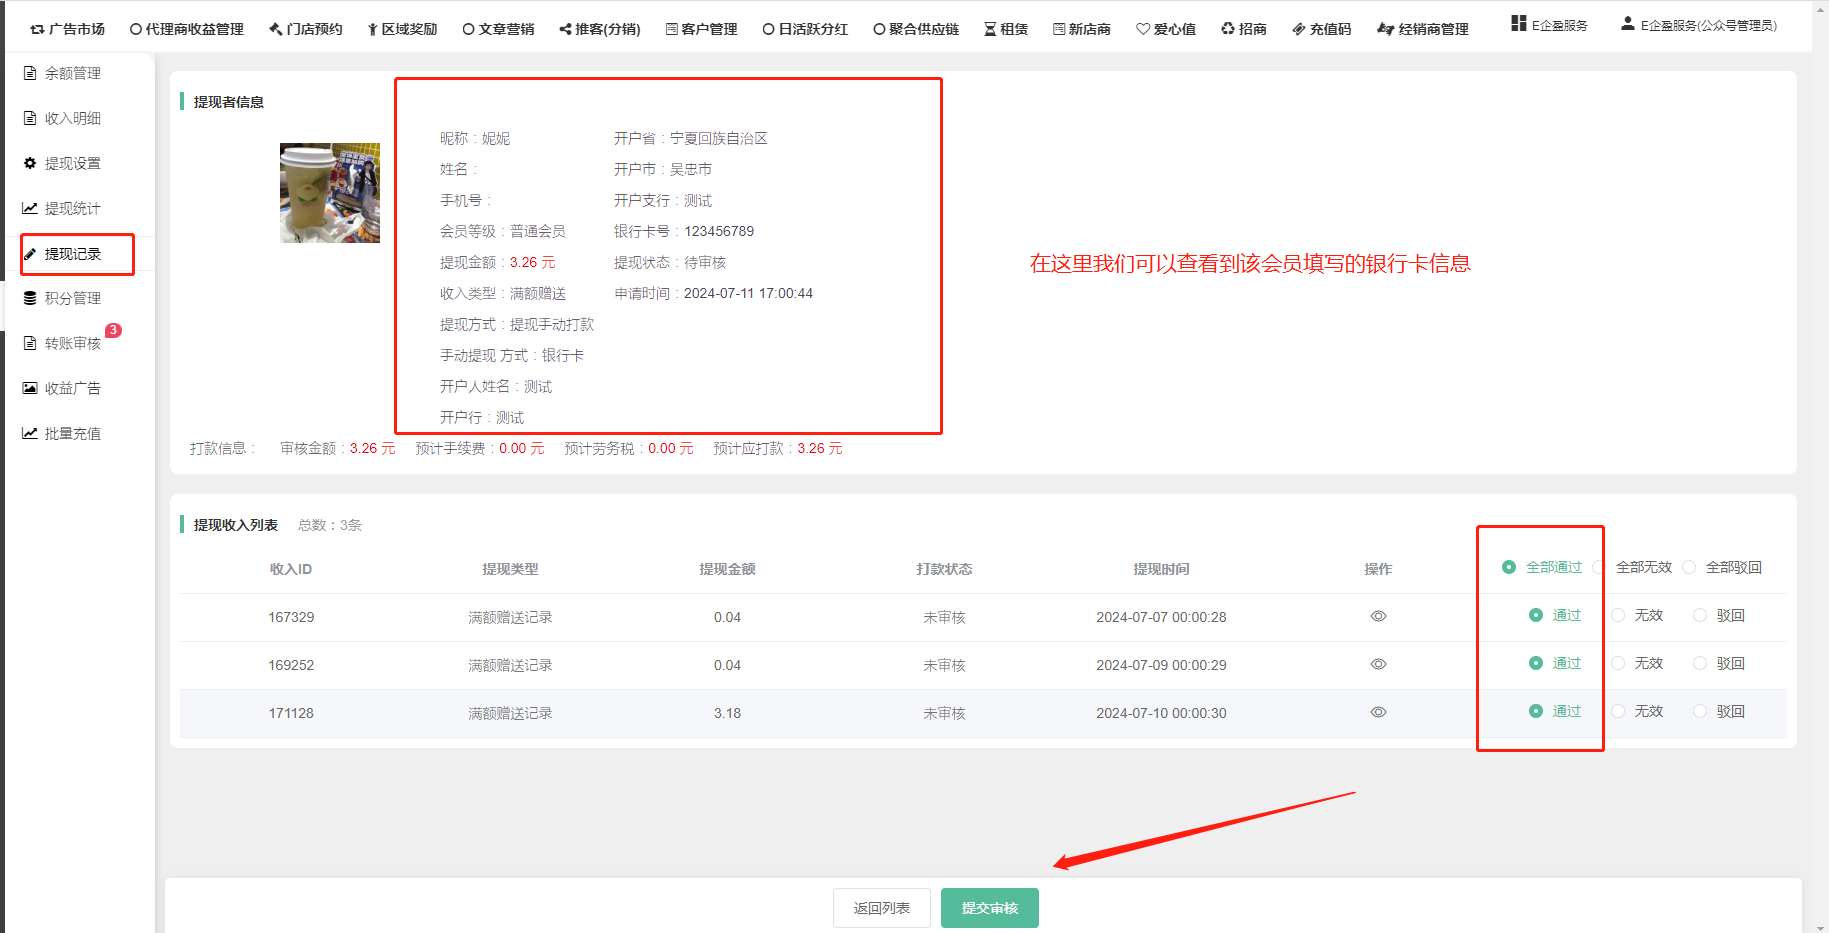Open 余额管理 from the sidebar
Image resolution: width=1829 pixels, height=933 pixels.
pyautogui.click(x=72, y=73)
